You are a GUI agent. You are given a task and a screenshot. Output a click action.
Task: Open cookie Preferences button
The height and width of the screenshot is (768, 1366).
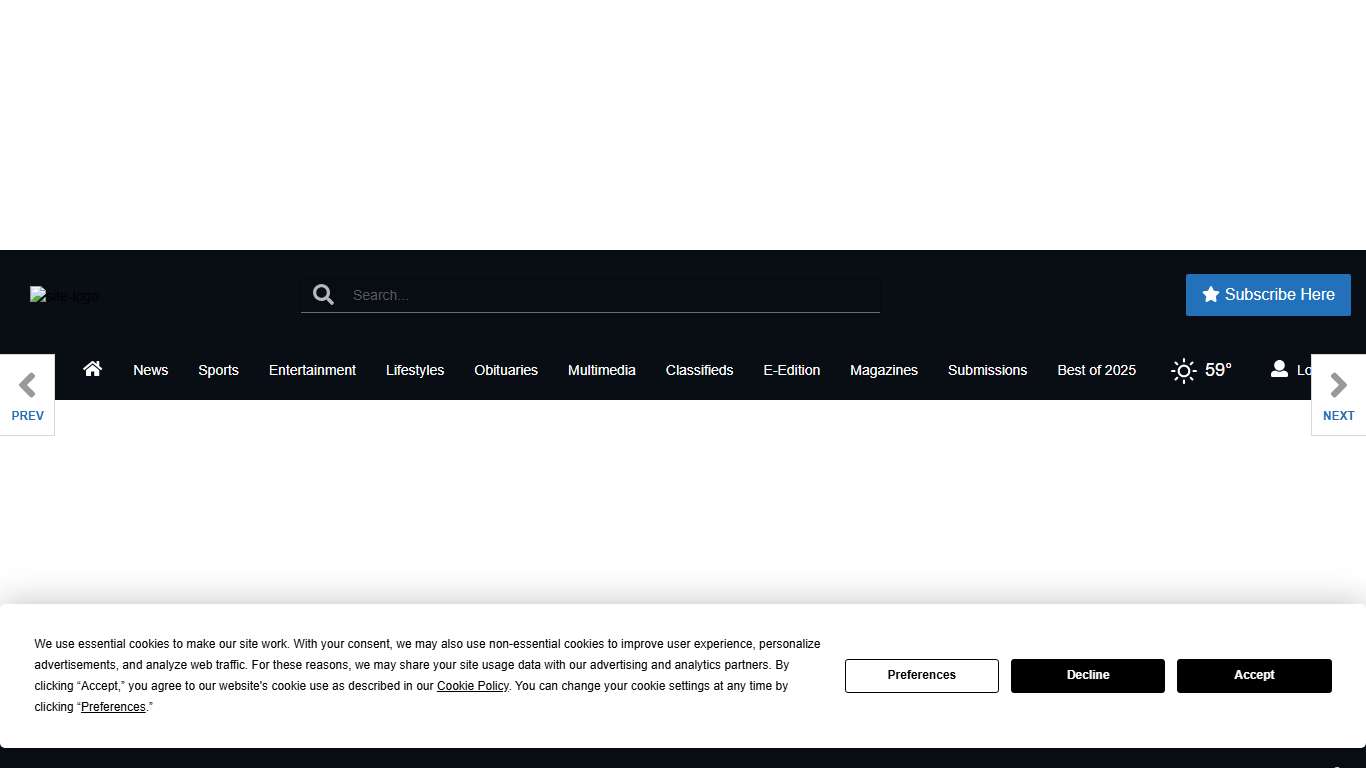tap(922, 676)
